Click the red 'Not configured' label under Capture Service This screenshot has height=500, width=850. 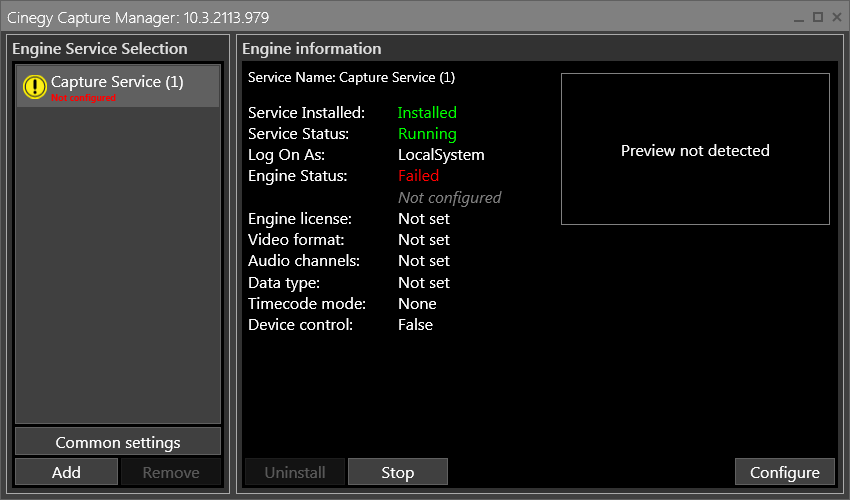pos(83,98)
